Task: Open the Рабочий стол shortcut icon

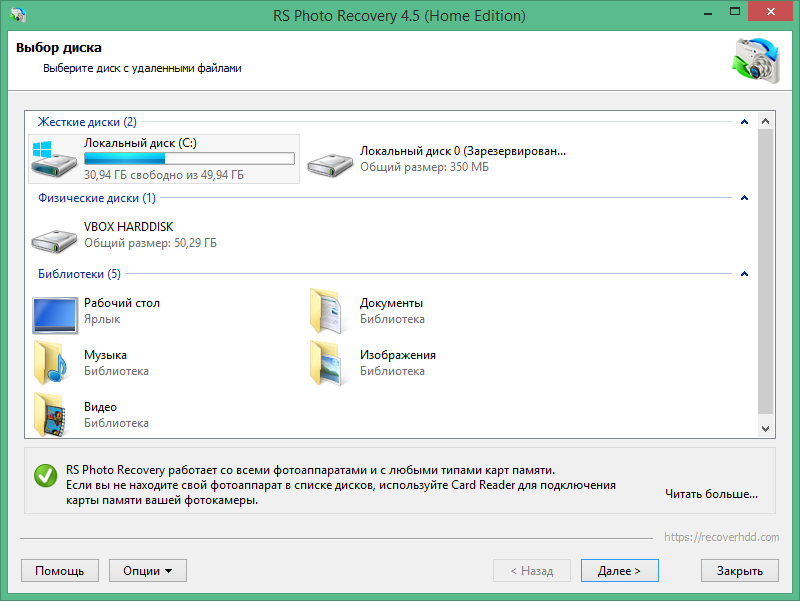Action: [54, 314]
